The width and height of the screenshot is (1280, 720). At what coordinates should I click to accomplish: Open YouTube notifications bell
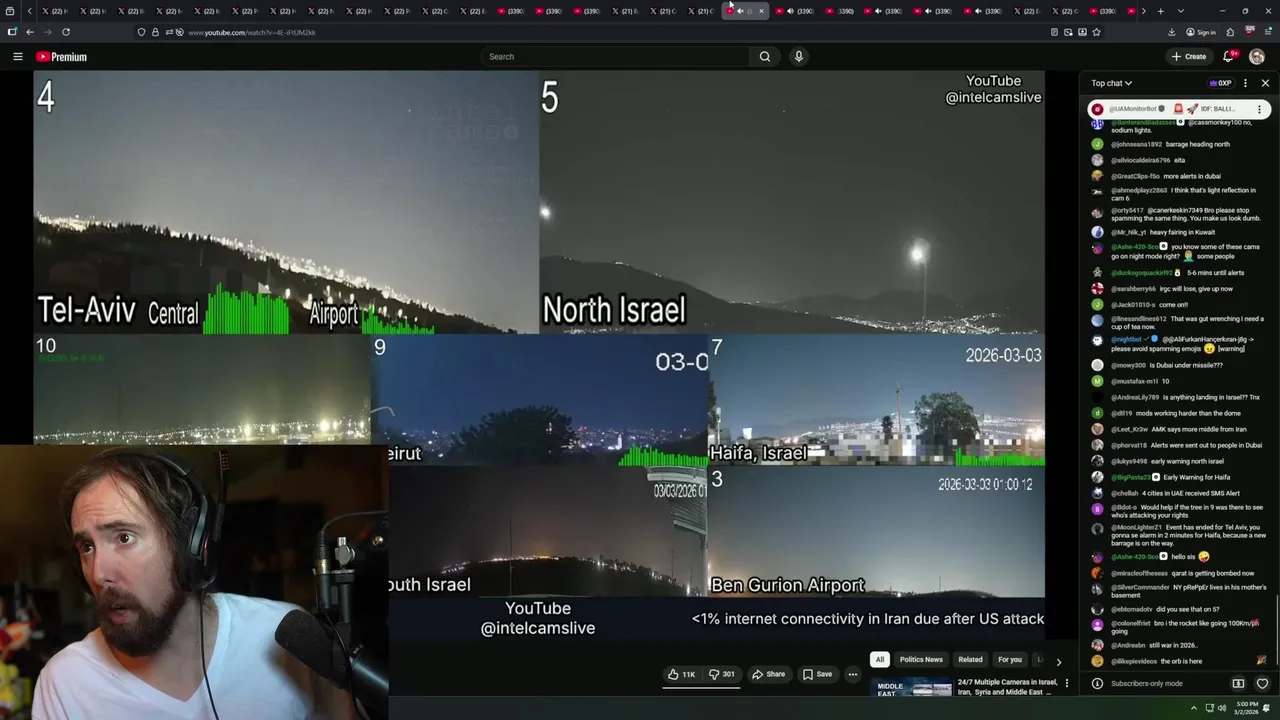click(x=1229, y=57)
